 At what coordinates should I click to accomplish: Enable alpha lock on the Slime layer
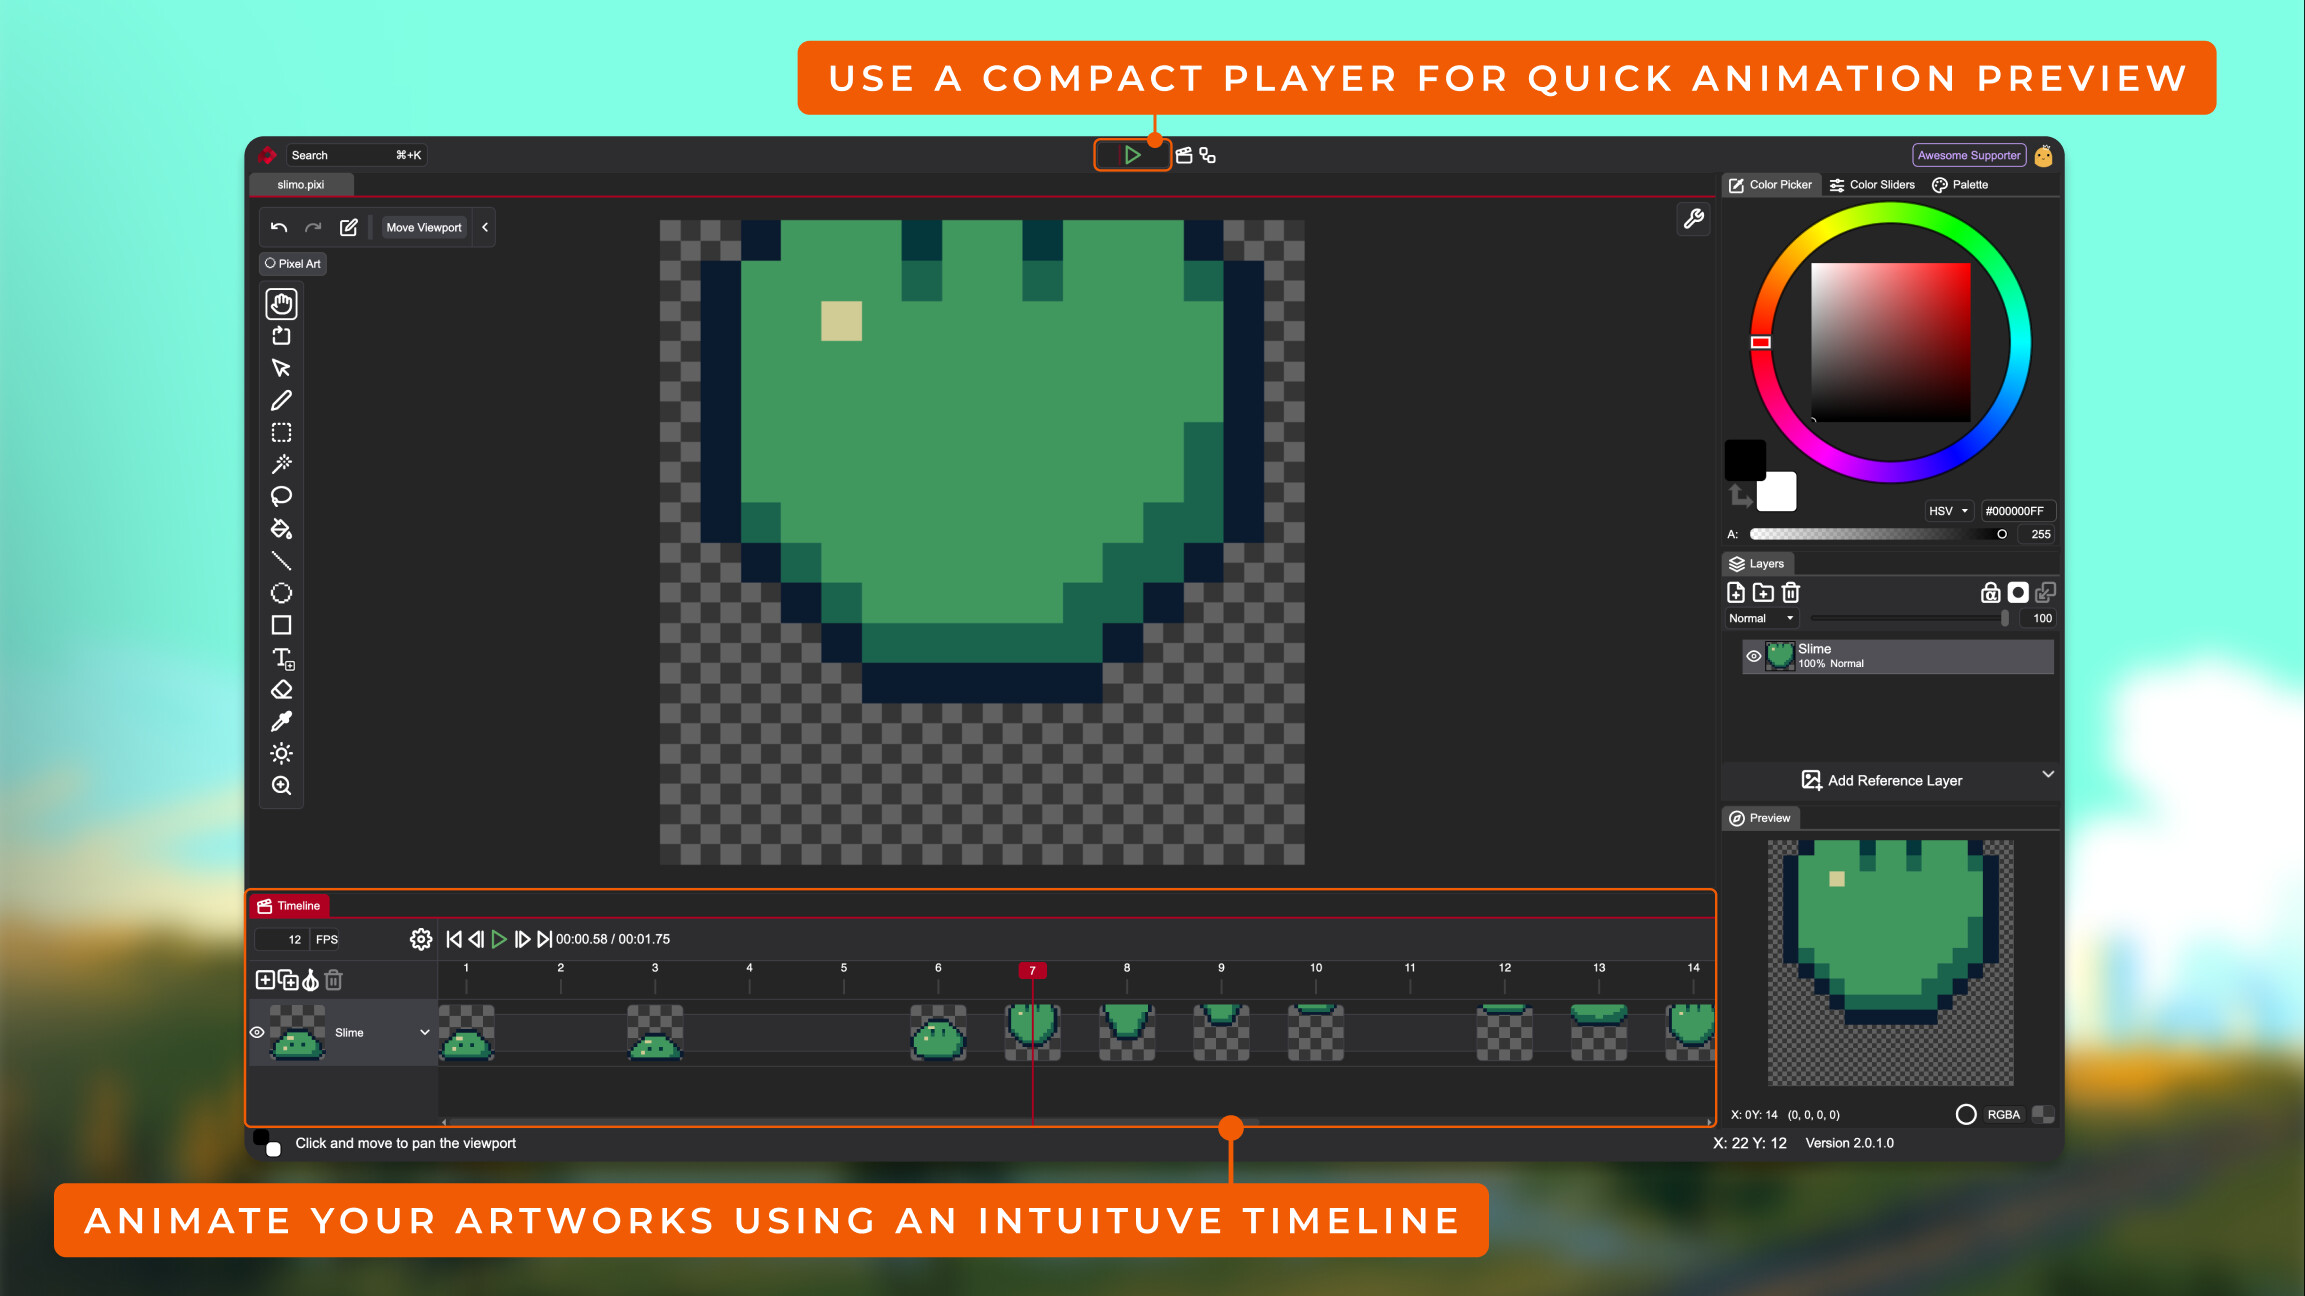pyautogui.click(x=1991, y=592)
